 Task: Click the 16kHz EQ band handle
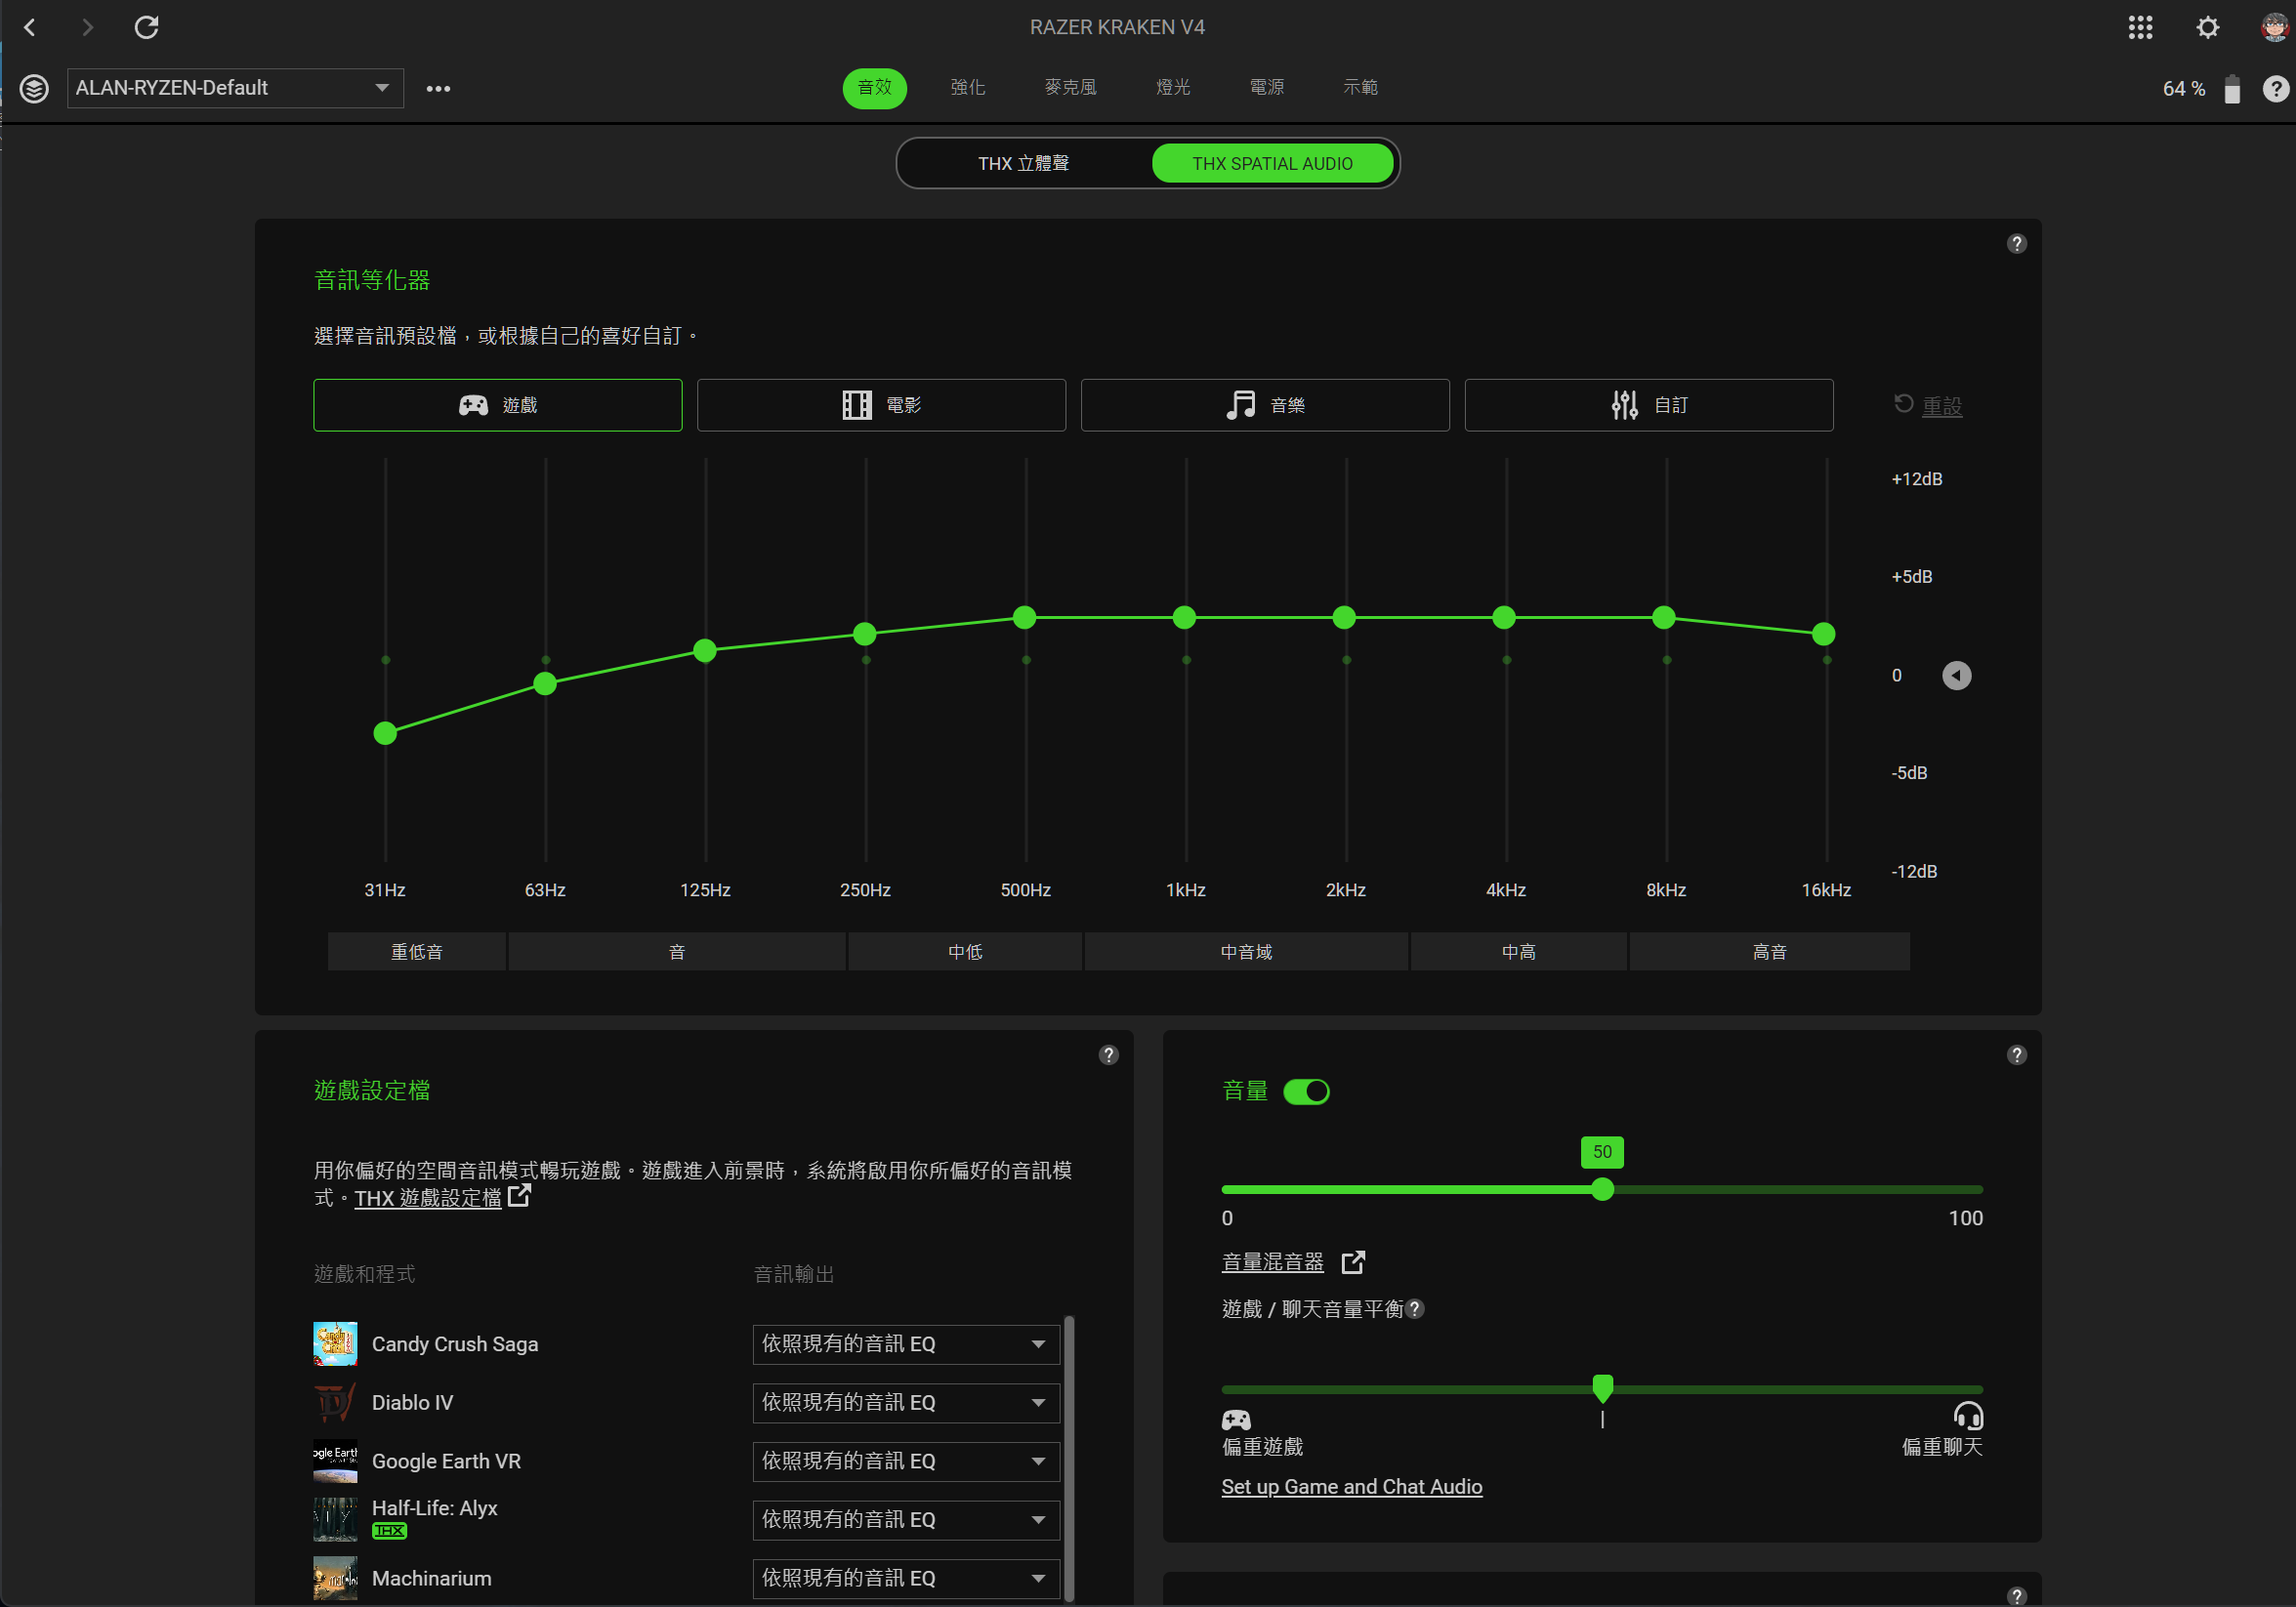pyautogui.click(x=1823, y=634)
